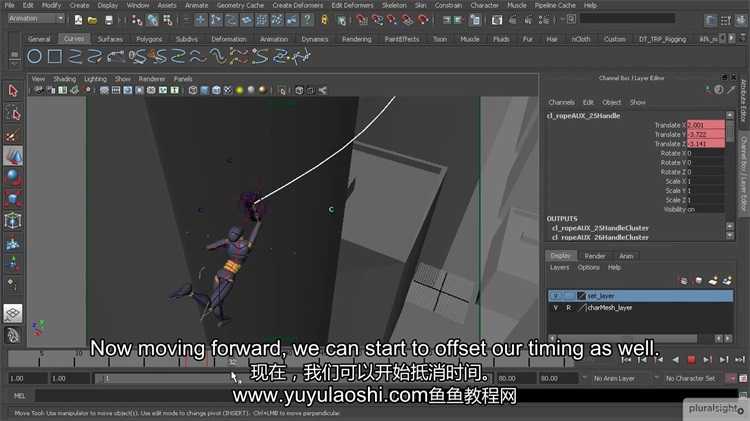The height and width of the screenshot is (421, 750).
Task: Select the NURBS circle shelf icon
Action: [x=34, y=56]
